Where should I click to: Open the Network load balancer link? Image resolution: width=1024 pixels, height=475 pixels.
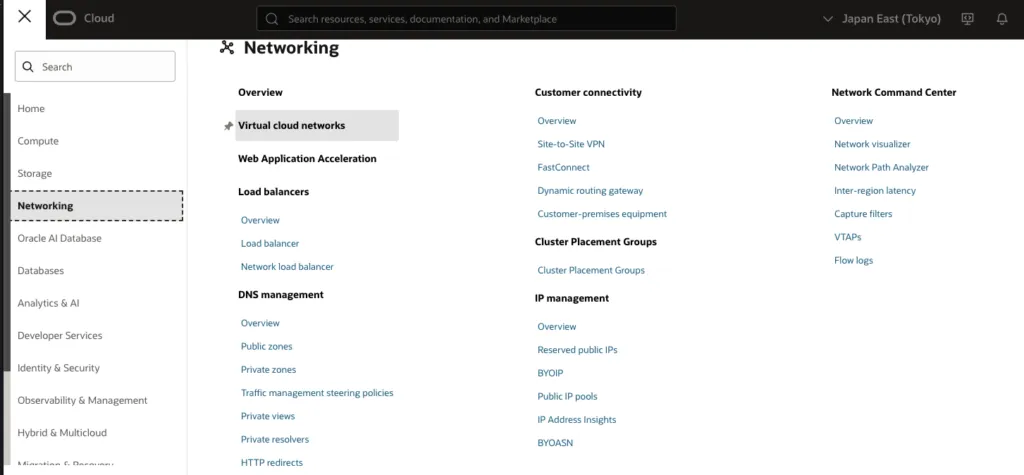[x=287, y=267]
